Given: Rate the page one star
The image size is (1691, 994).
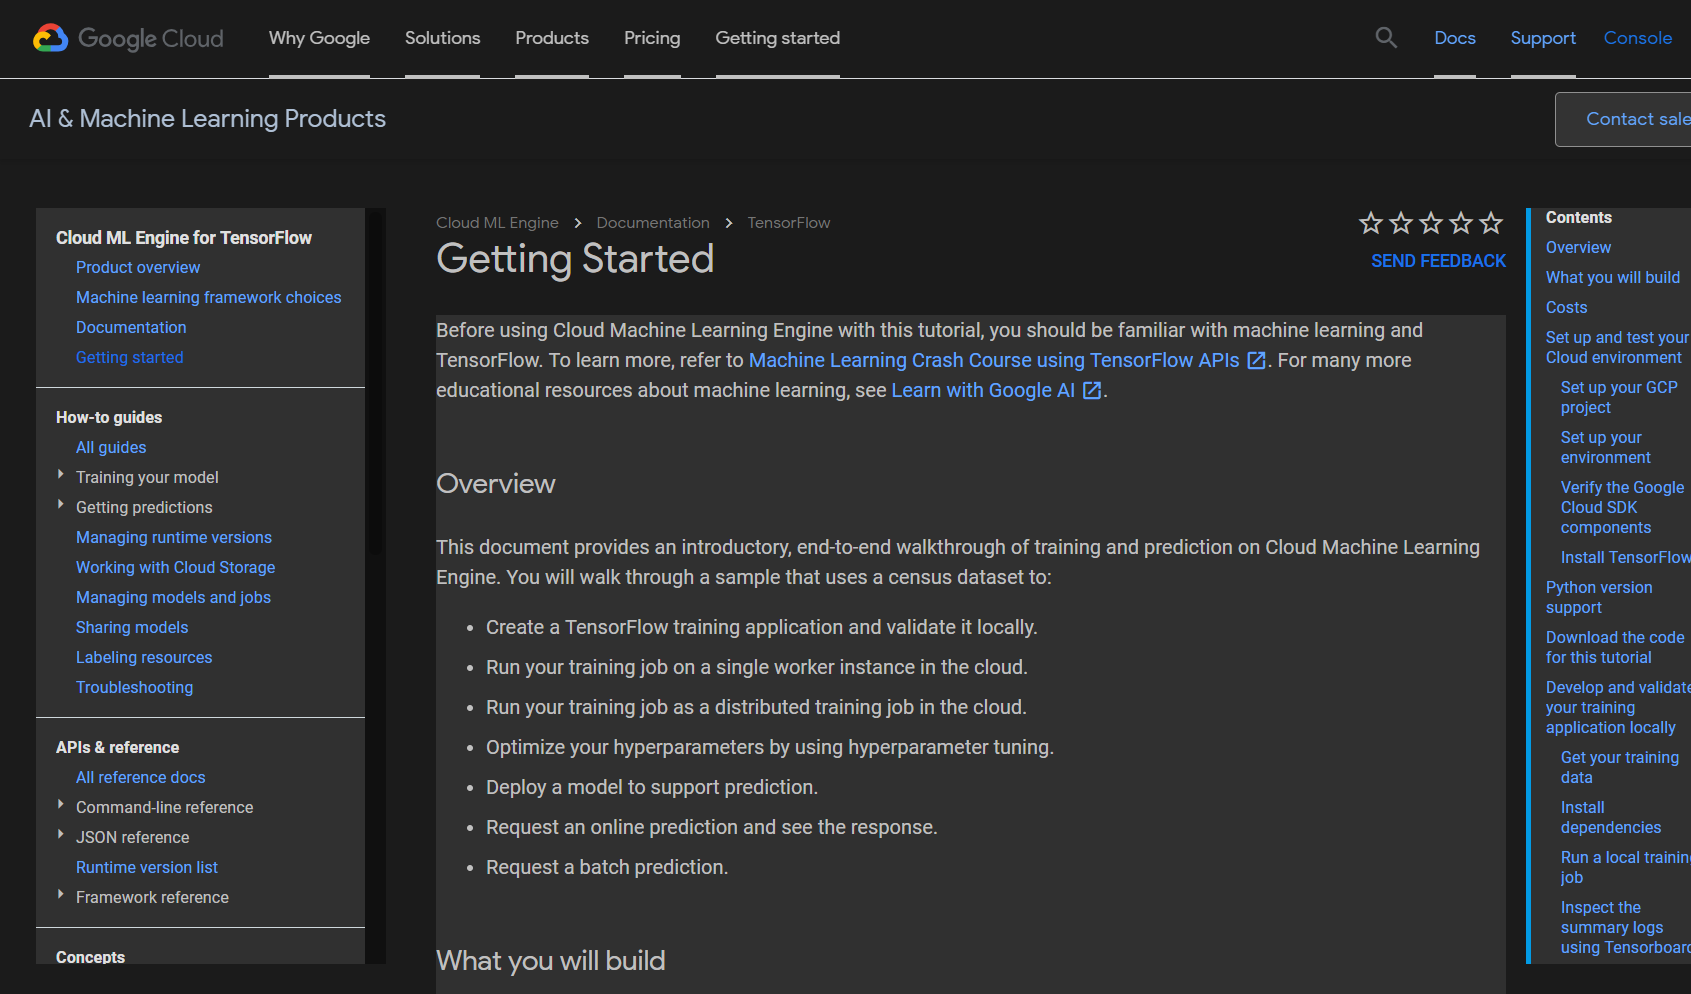Looking at the screenshot, I should pyautogui.click(x=1371, y=222).
